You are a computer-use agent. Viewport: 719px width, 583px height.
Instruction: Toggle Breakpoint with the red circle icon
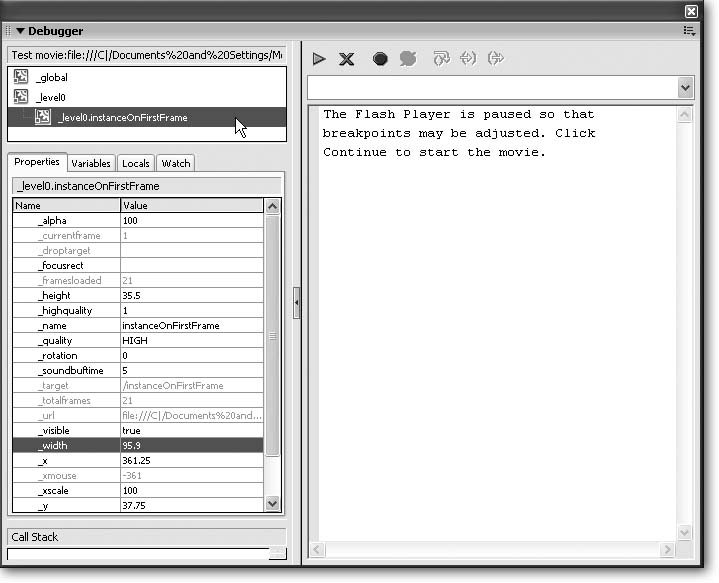380,59
